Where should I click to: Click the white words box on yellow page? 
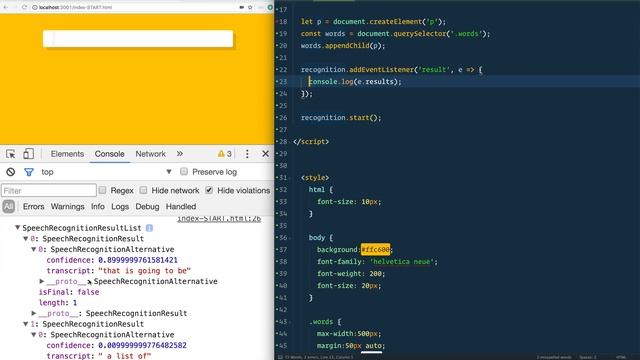[x=138, y=39]
